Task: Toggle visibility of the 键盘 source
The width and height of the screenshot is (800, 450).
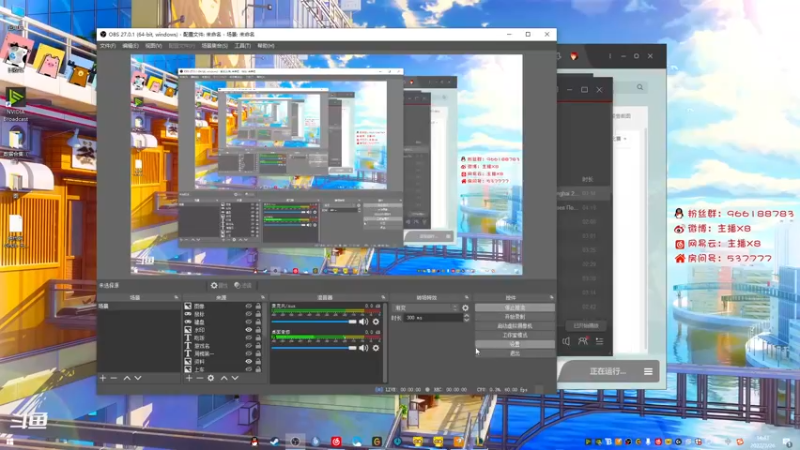Action: (x=248, y=322)
